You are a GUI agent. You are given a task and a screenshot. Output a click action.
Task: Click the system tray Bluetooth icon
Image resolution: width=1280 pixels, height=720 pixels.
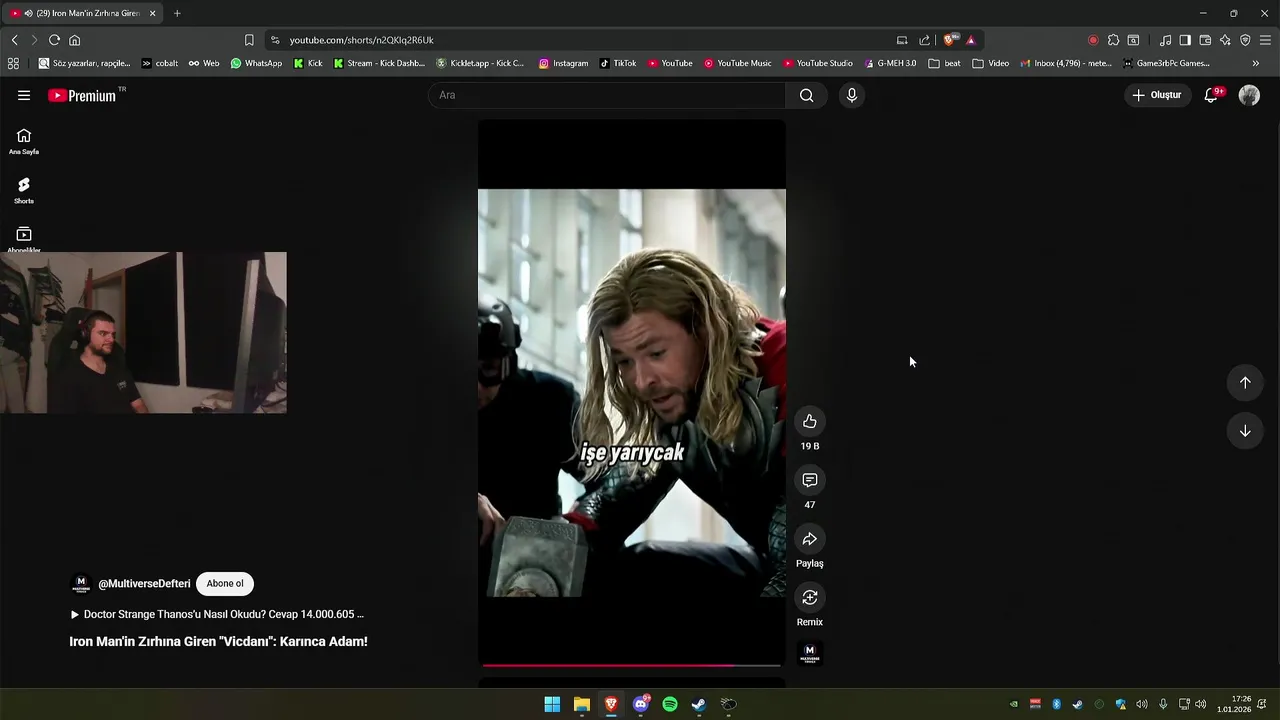(1056, 704)
